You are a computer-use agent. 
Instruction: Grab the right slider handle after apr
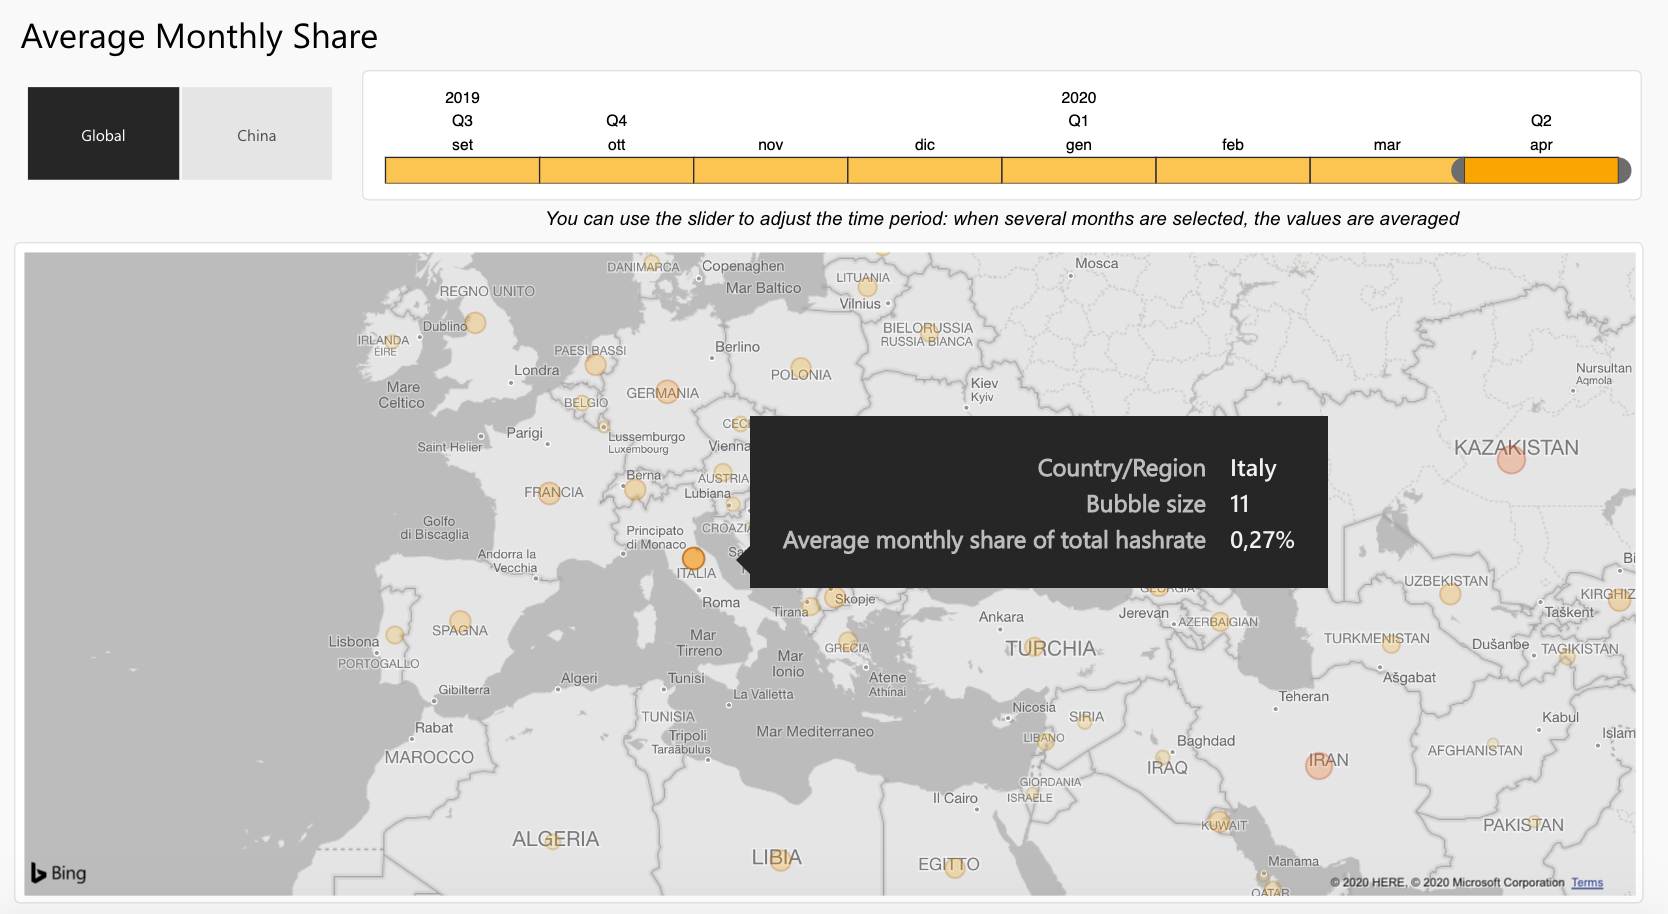coord(1624,170)
